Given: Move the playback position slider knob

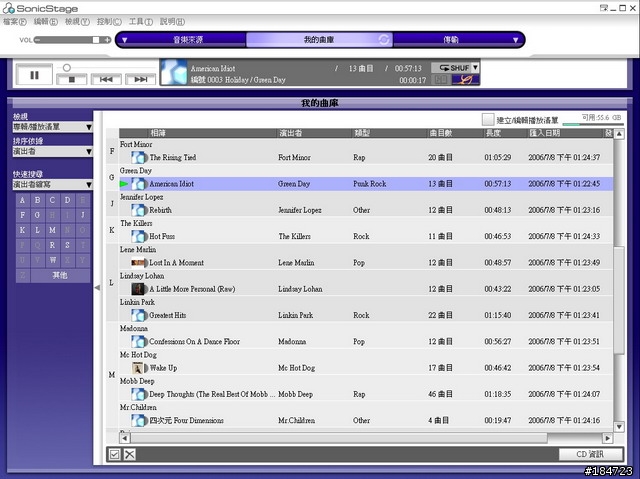Looking at the screenshot, I should pyautogui.click(x=67, y=67).
